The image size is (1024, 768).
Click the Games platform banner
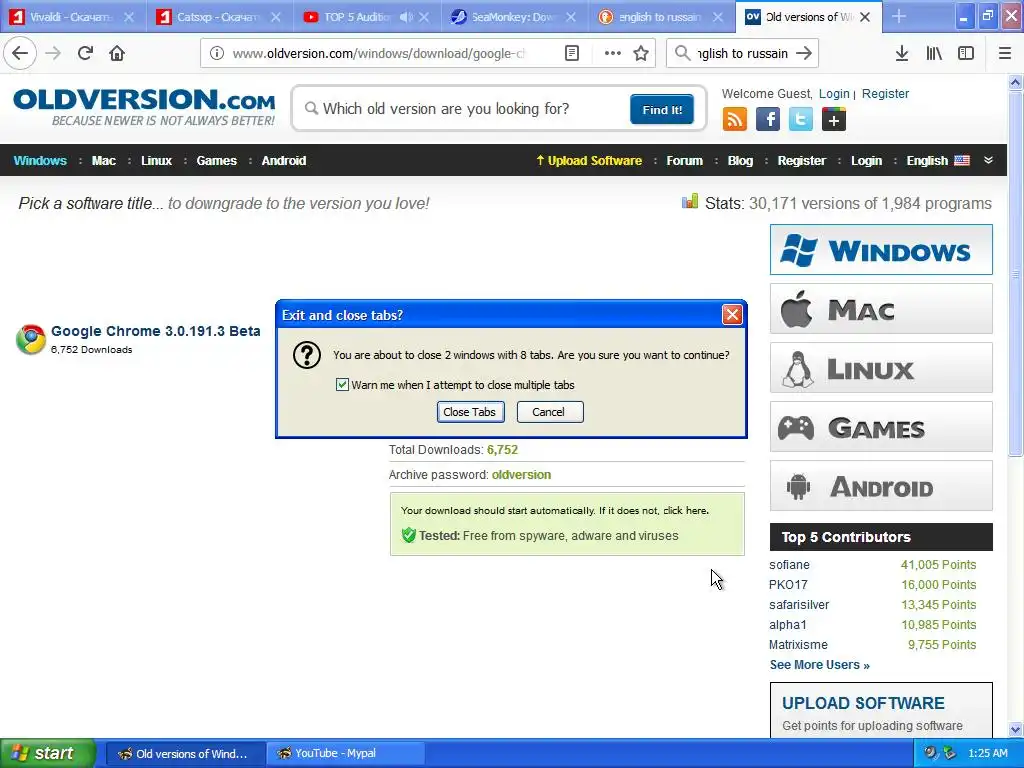(881, 427)
